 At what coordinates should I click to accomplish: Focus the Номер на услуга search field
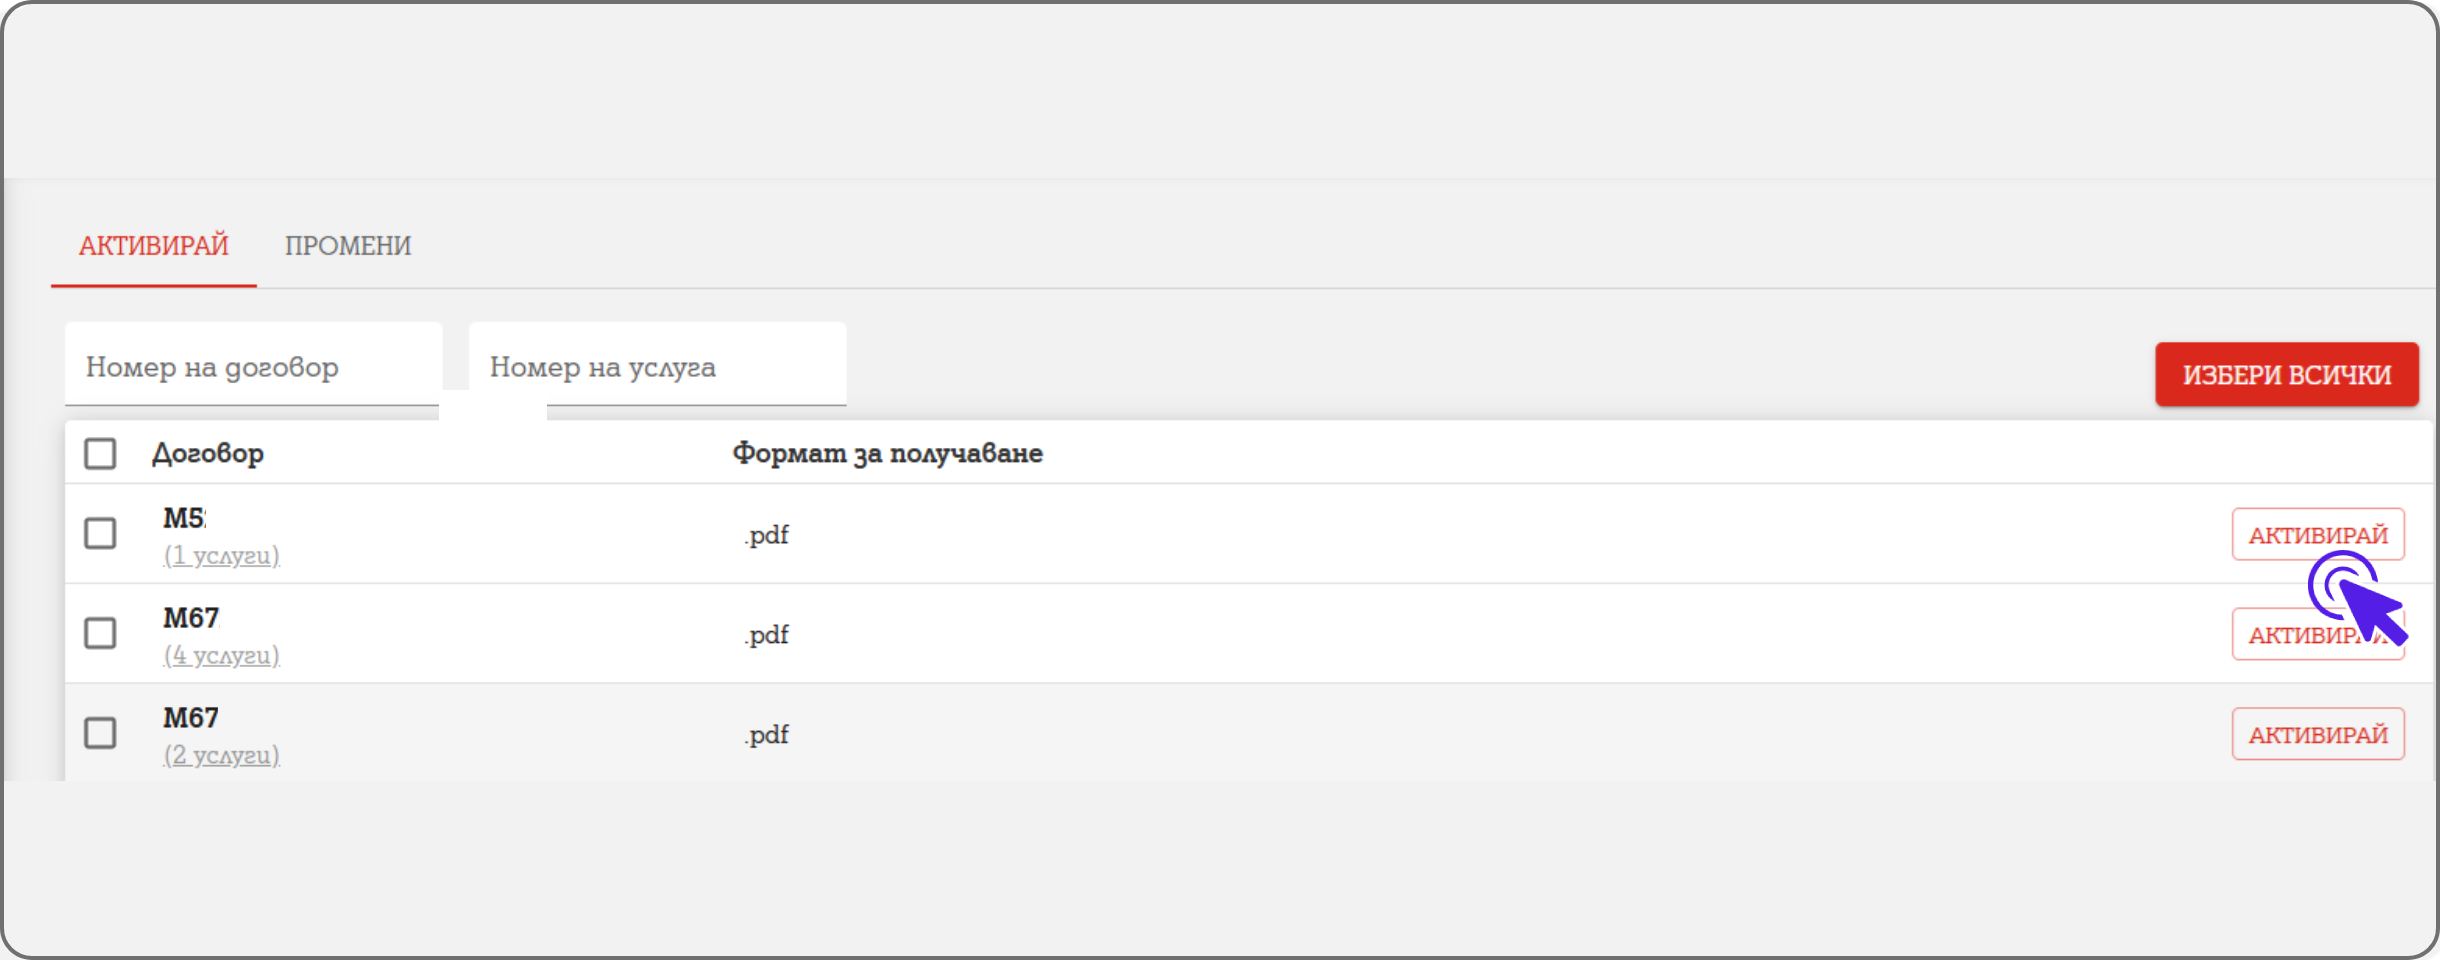[x=656, y=367]
